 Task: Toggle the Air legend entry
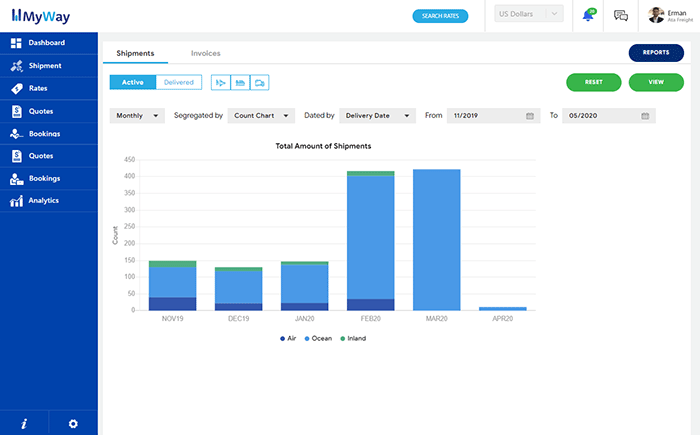pyautogui.click(x=288, y=339)
